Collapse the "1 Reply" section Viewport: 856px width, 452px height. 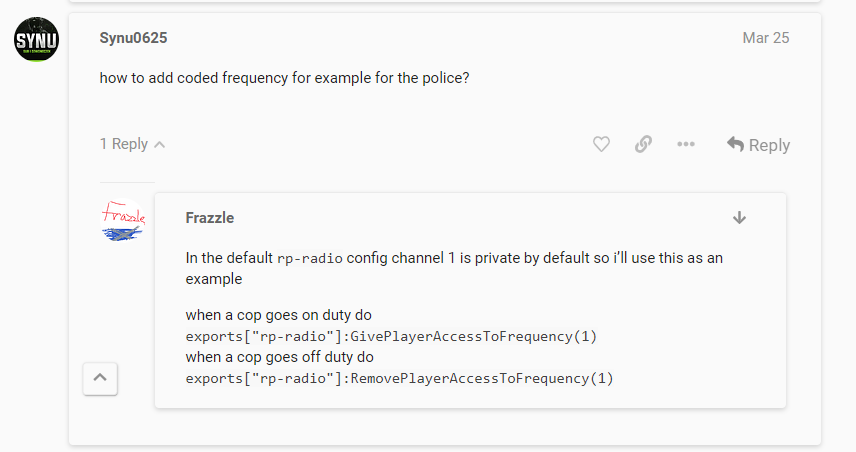132,144
